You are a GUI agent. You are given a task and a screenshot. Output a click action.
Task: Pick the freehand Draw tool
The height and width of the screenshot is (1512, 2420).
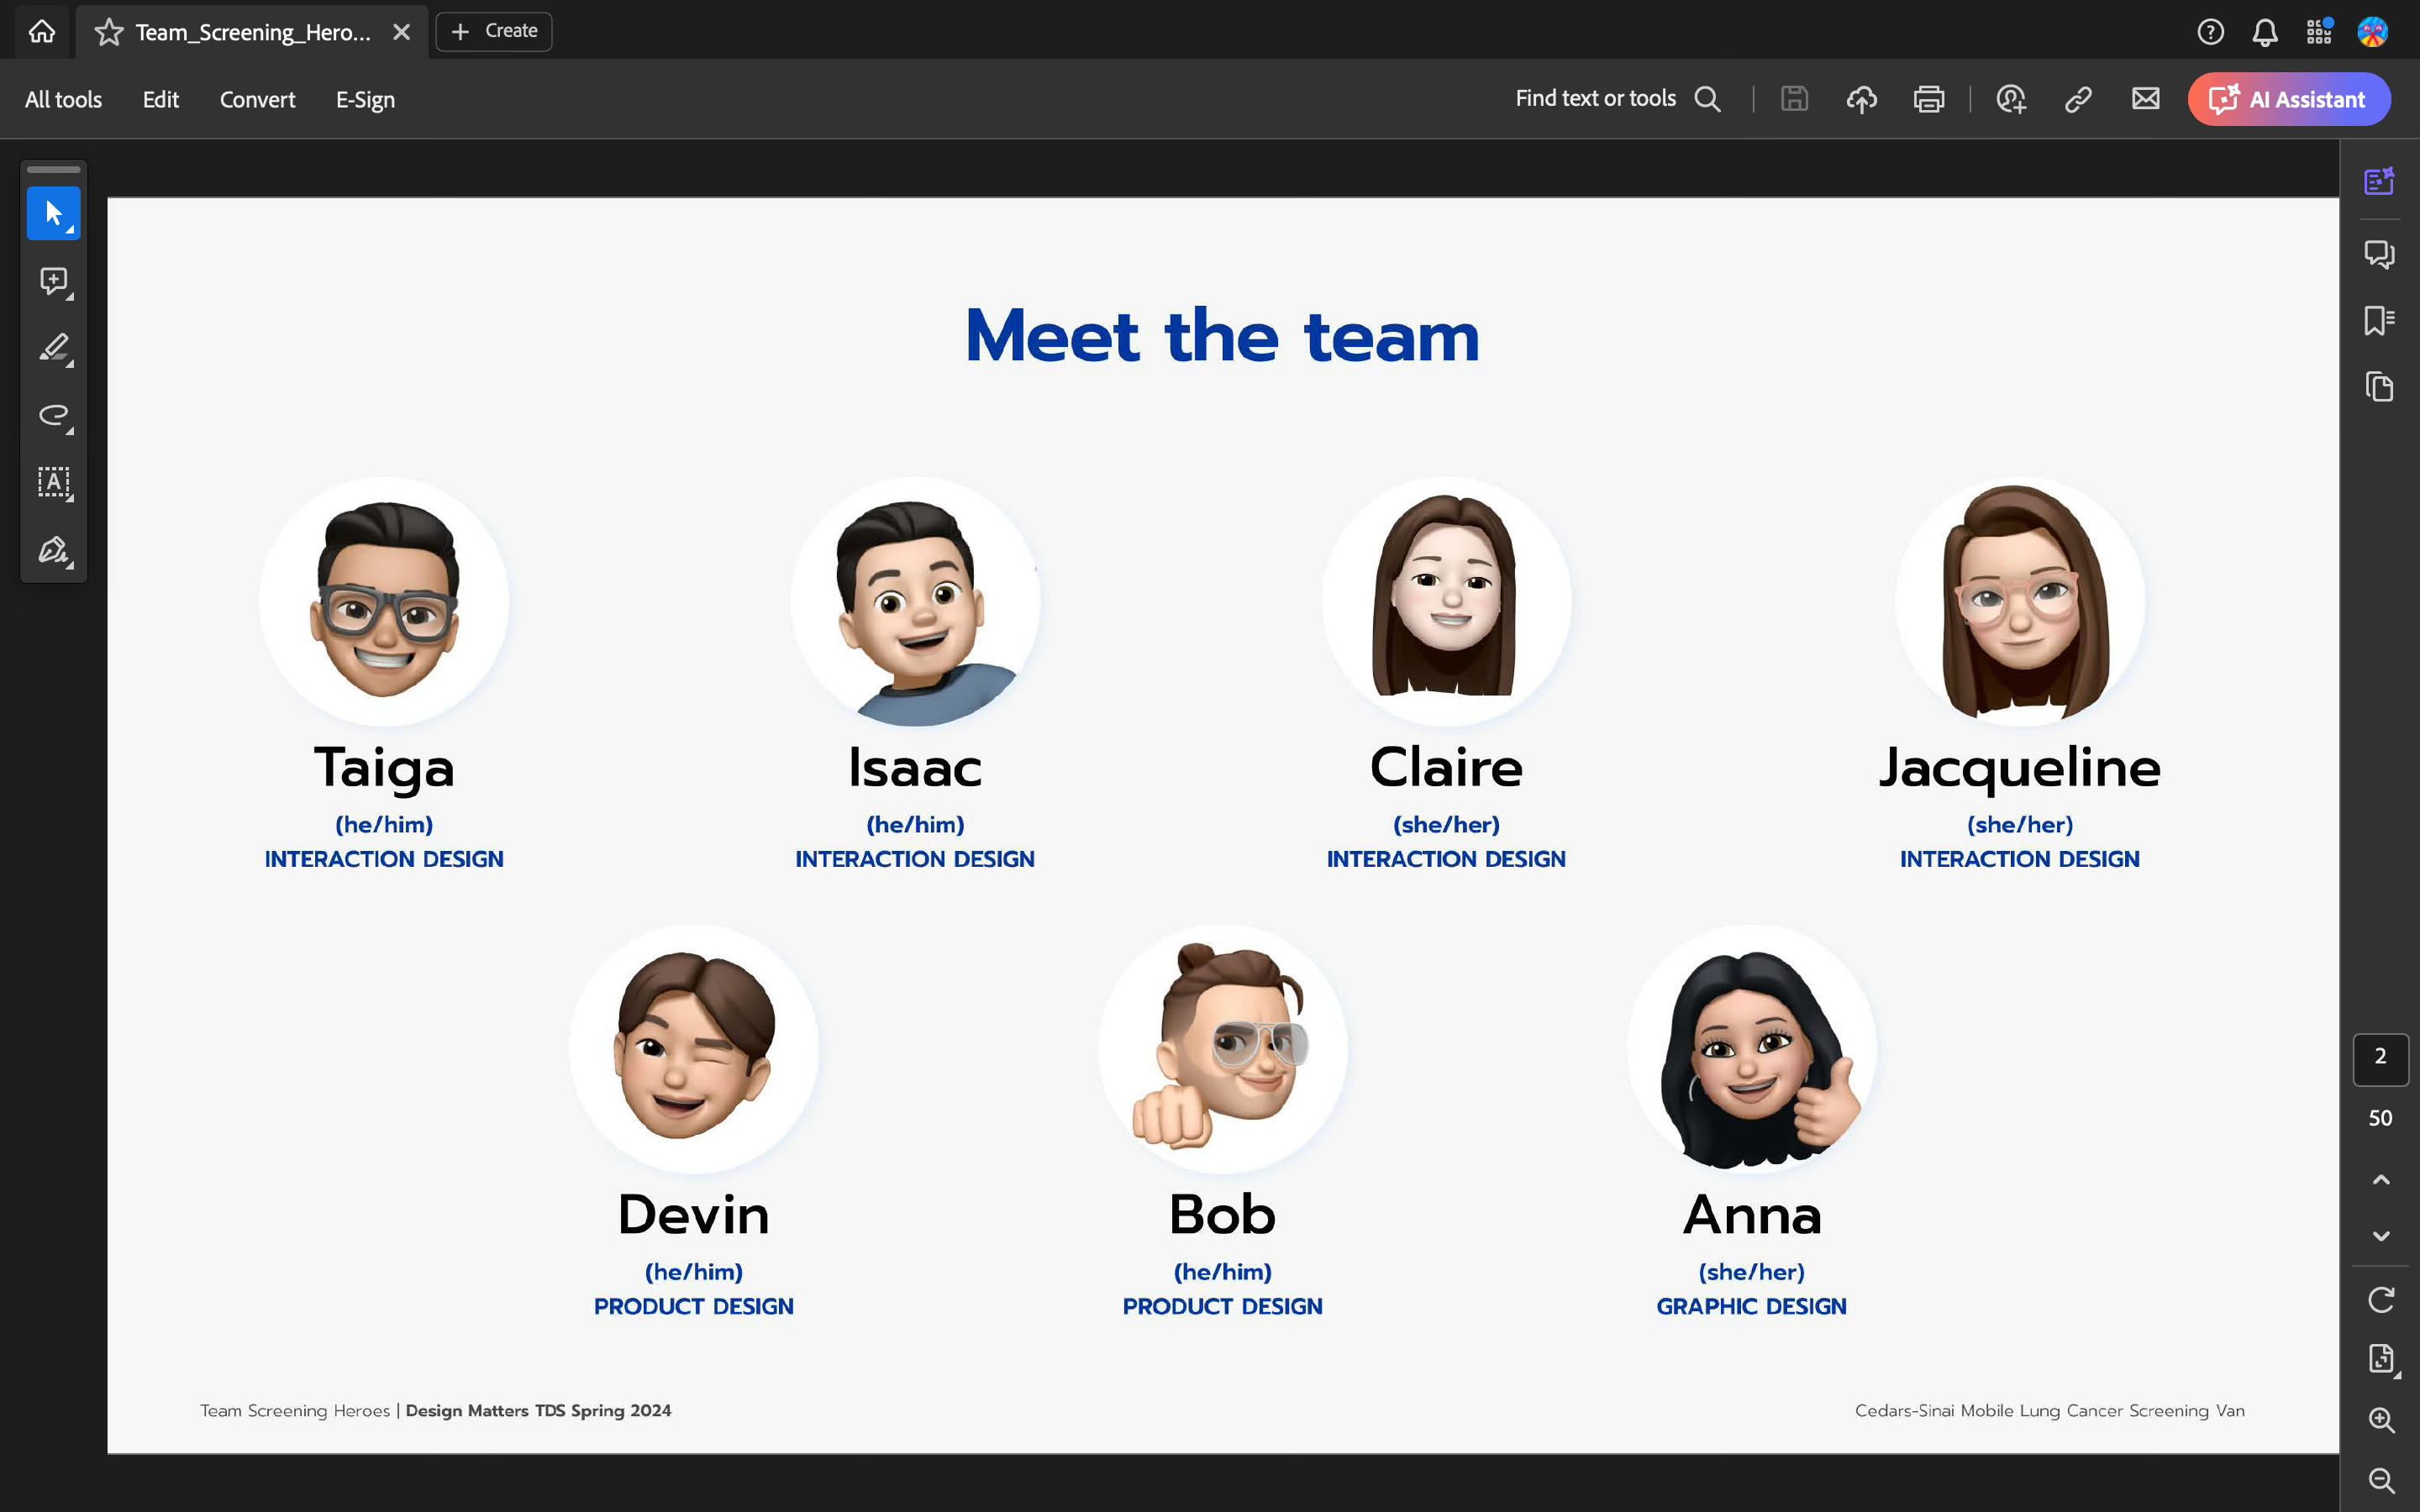[53, 415]
